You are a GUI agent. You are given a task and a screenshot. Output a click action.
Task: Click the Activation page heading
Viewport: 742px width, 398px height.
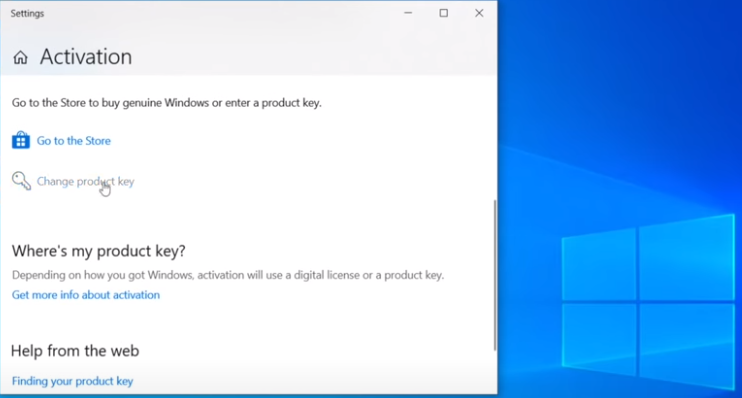tap(86, 57)
